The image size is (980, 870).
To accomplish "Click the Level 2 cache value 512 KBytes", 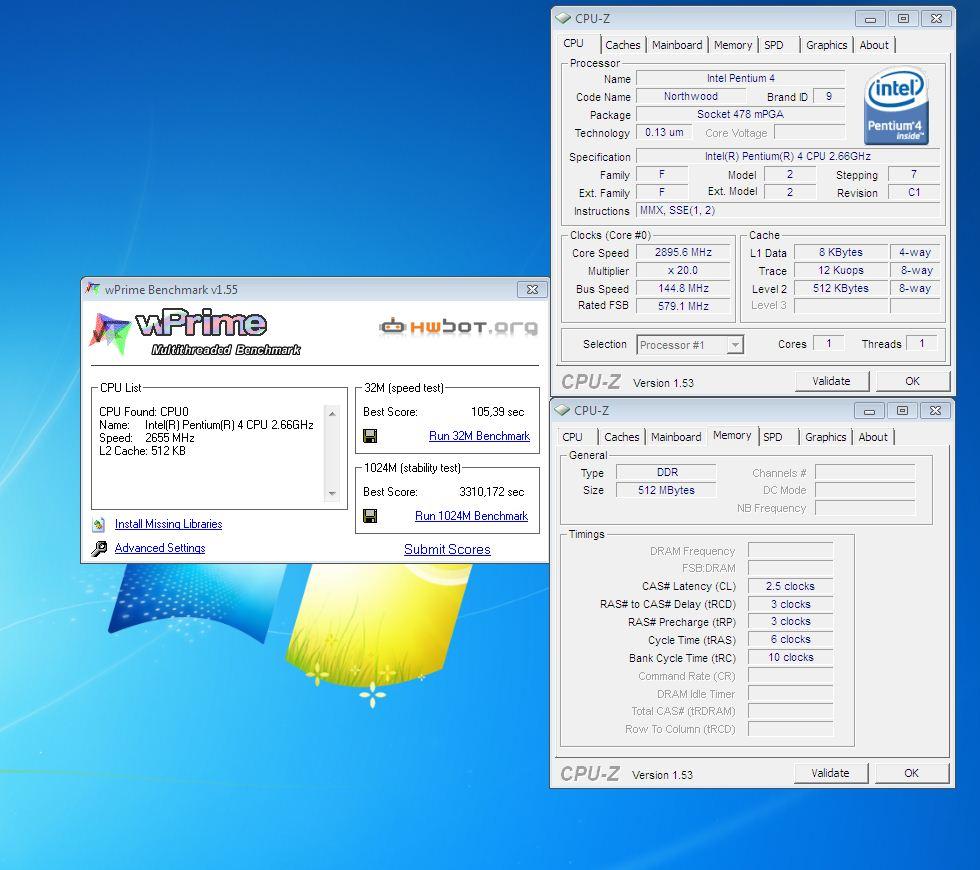I will [841, 288].
